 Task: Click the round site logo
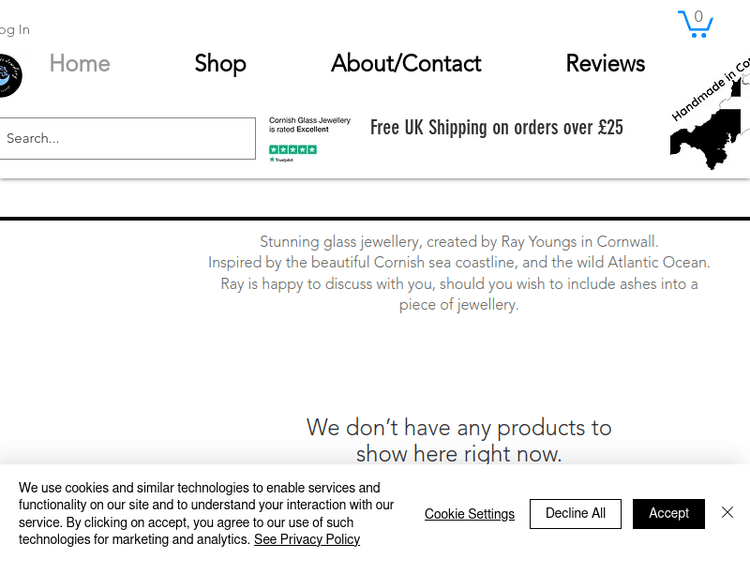pos(8,76)
